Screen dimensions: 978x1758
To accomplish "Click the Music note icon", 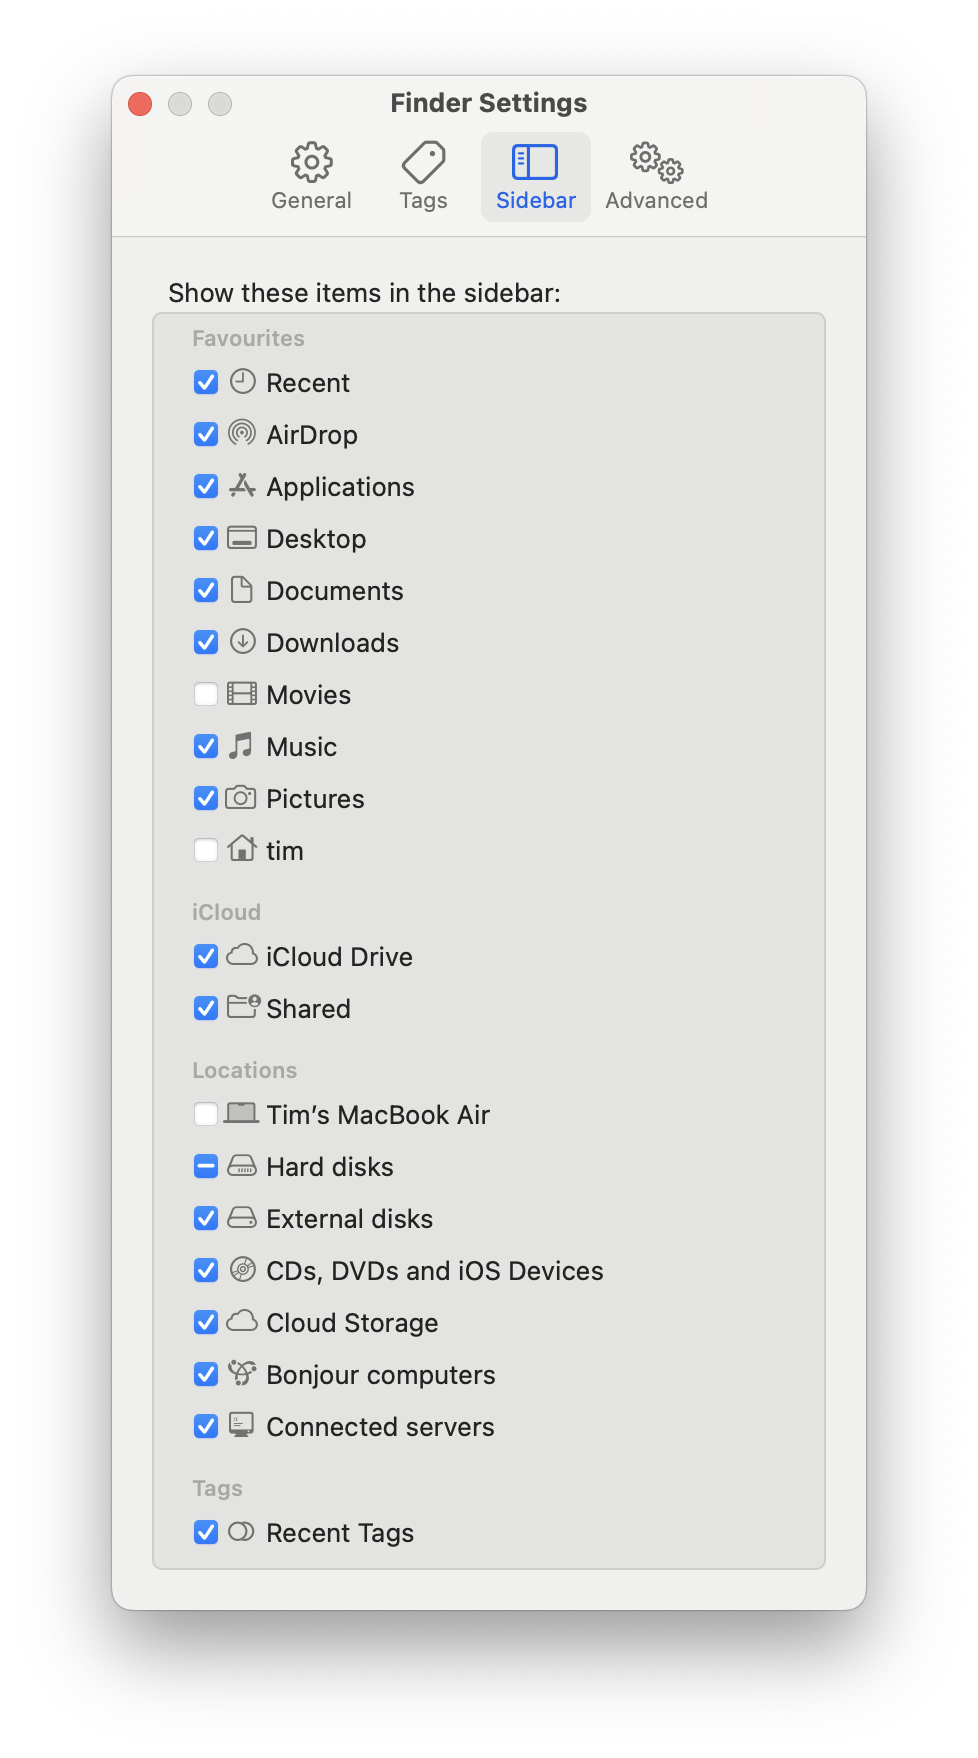I will (x=241, y=745).
